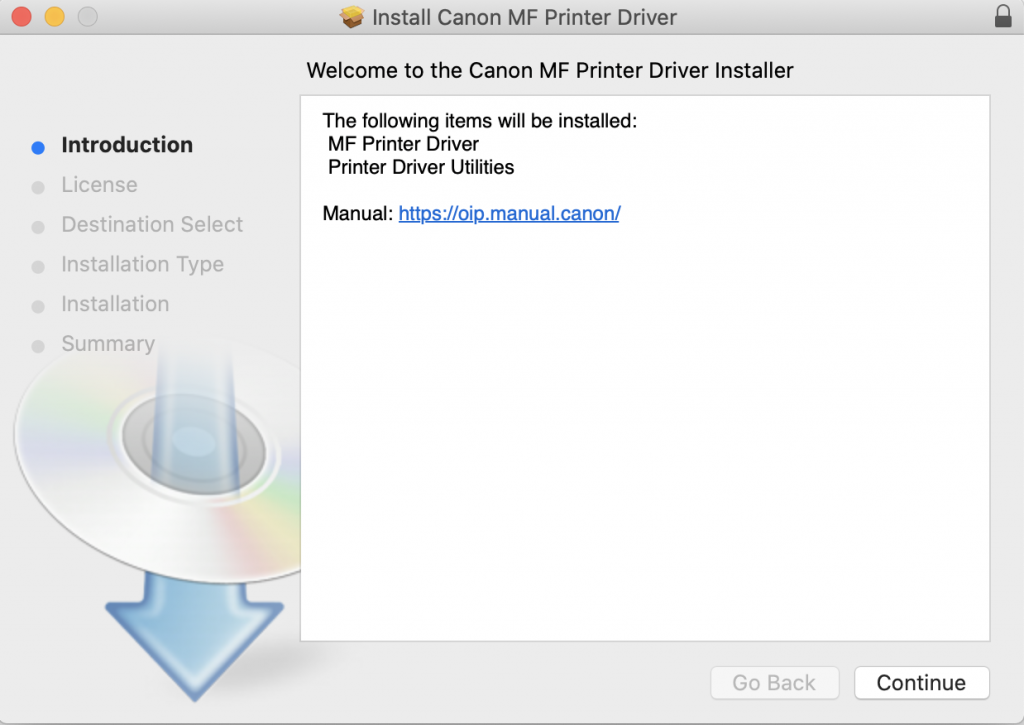Click the License step bullet

tap(38, 187)
